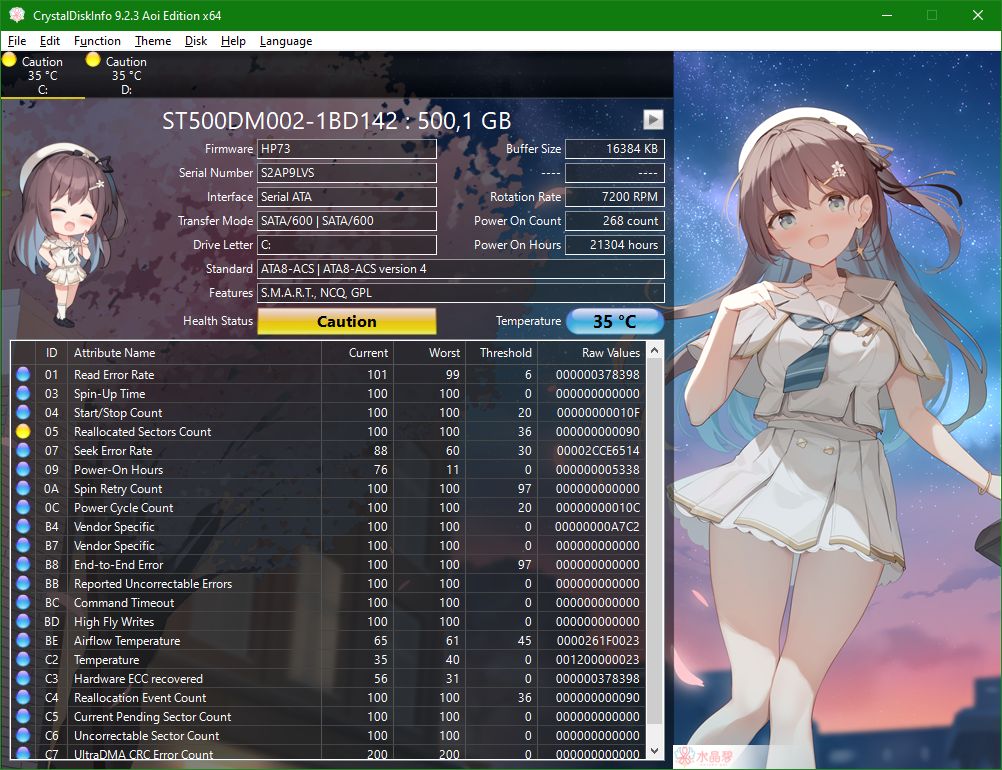Viewport: 1002px width, 770px height.
Task: Click the Features field
Action: point(461,293)
